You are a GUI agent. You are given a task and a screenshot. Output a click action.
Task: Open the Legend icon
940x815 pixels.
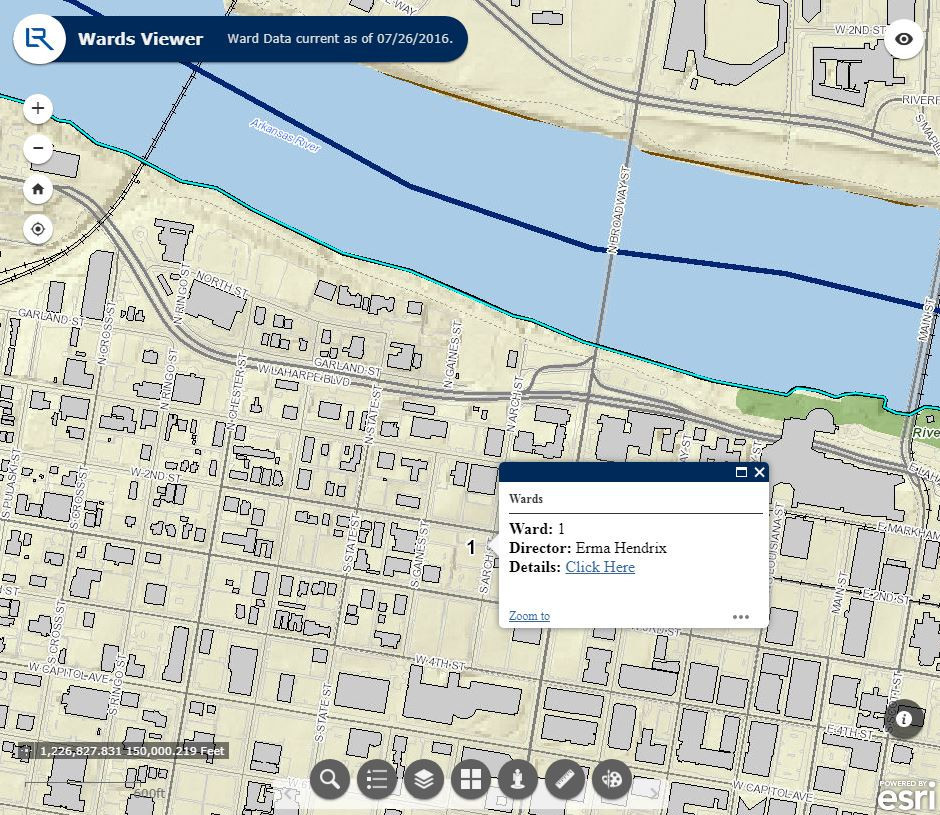click(376, 779)
